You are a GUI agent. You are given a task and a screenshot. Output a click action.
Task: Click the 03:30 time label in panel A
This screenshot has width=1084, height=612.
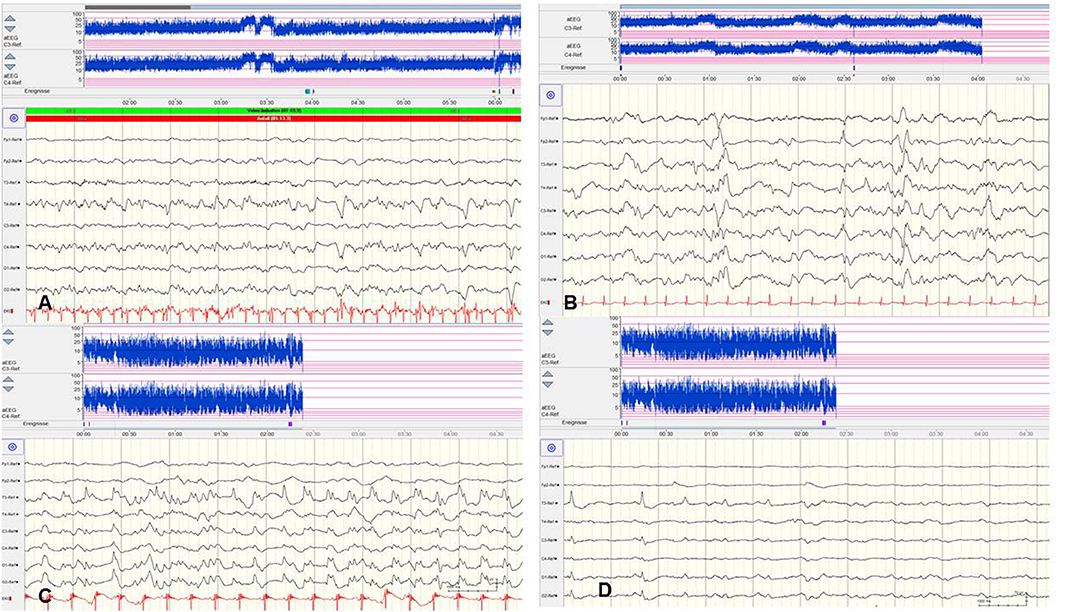click(x=266, y=102)
